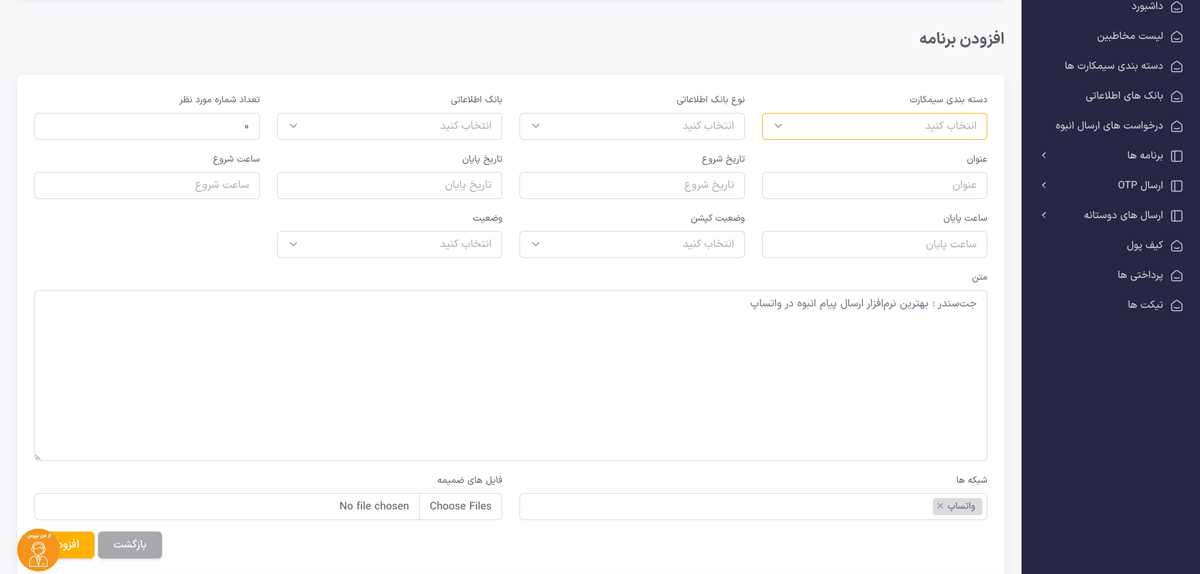Open the نوع بانک اطلاعاتی dropdown
Viewport: 1200px width, 574px height.
[x=632, y=126]
